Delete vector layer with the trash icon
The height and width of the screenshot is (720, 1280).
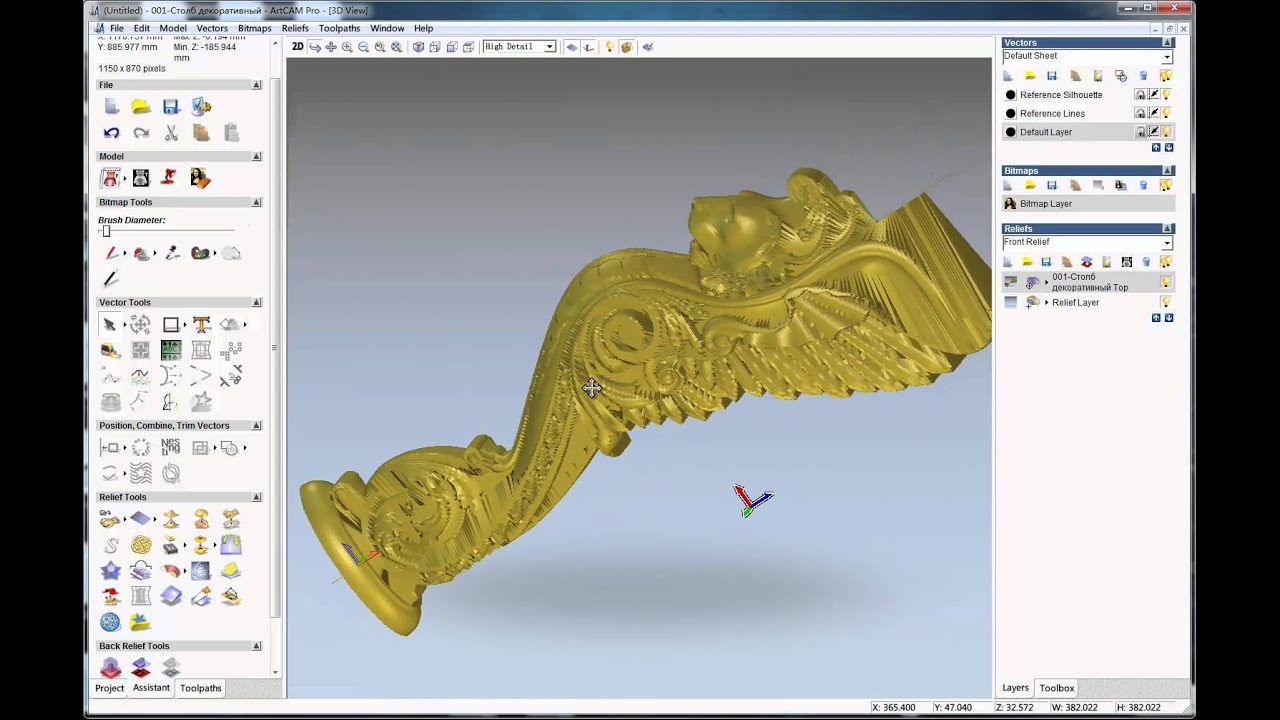[x=1143, y=76]
